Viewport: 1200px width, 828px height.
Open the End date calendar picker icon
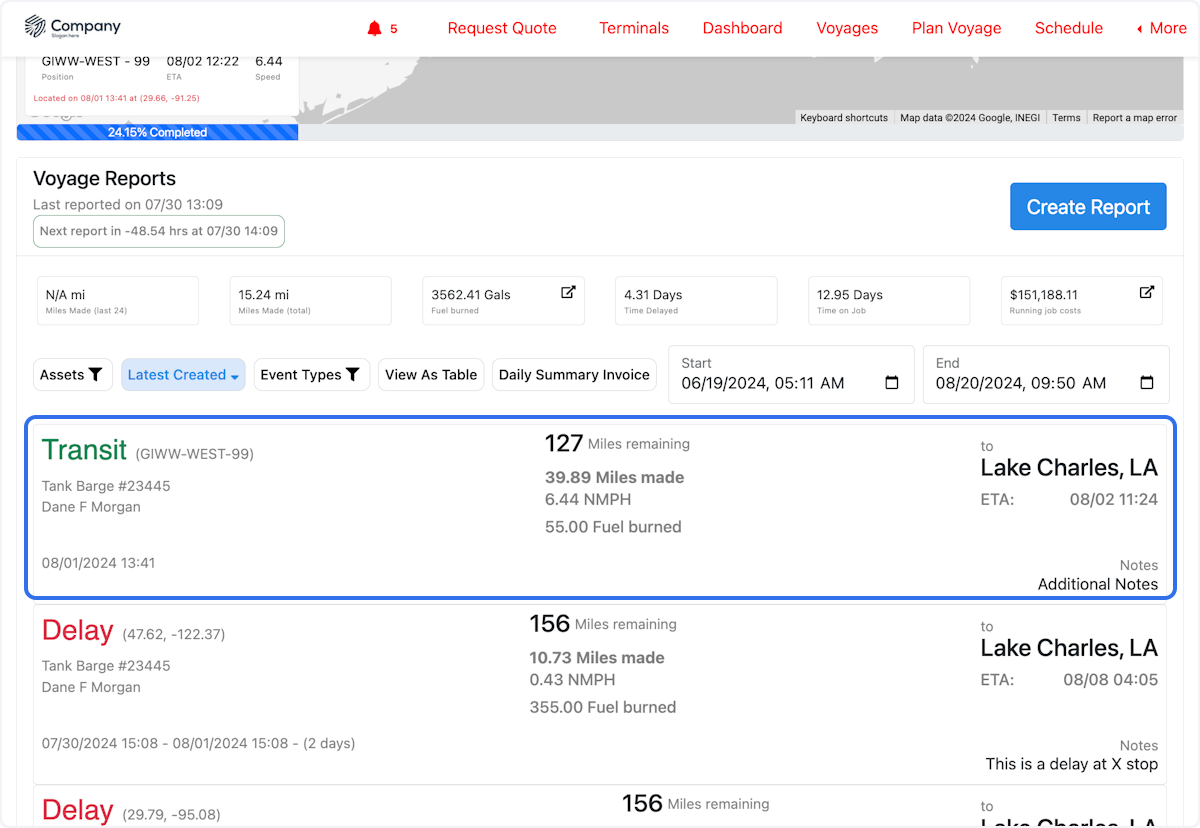pyautogui.click(x=1147, y=383)
